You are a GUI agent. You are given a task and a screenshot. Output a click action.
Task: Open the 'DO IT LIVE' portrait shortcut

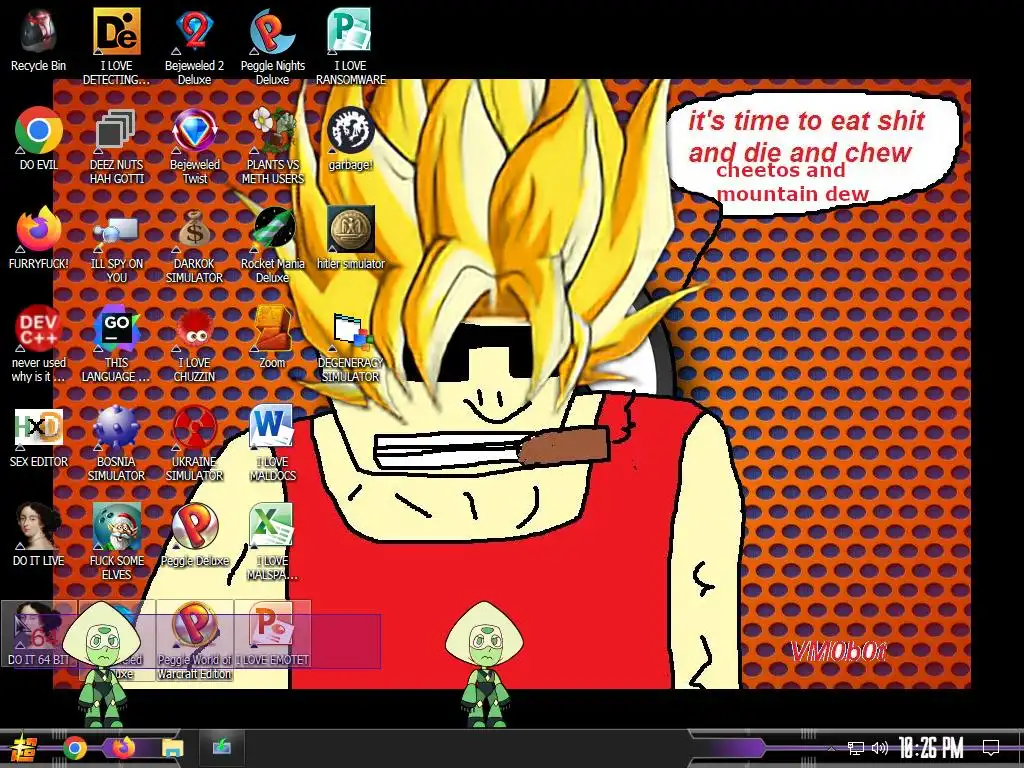point(39,534)
